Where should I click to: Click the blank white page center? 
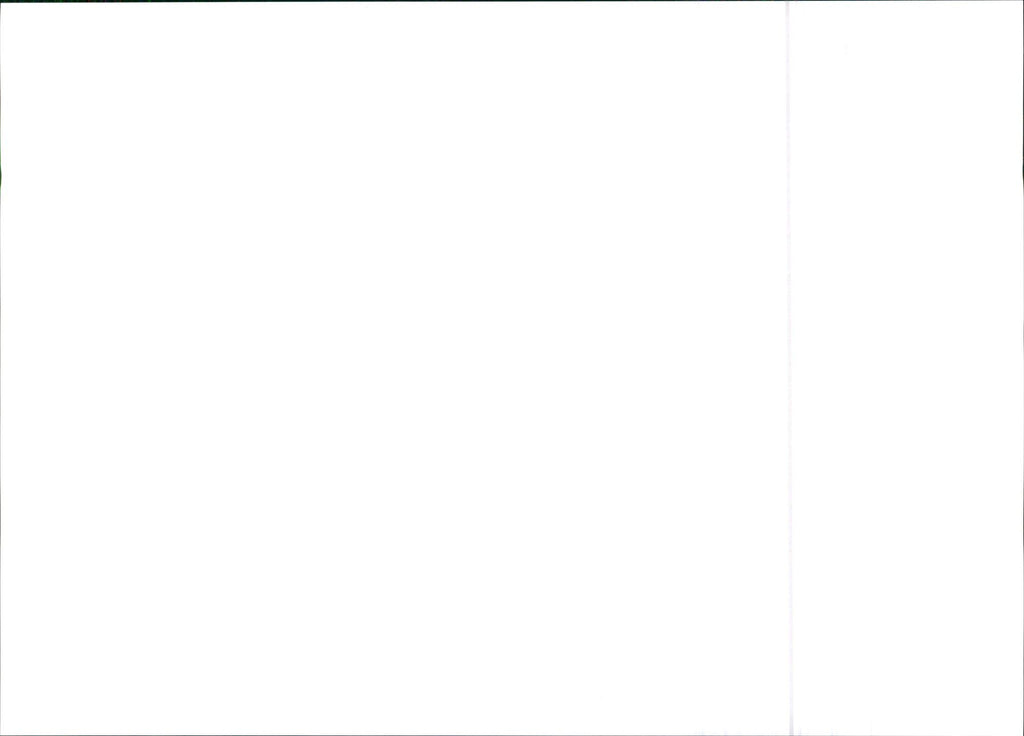coord(393,368)
